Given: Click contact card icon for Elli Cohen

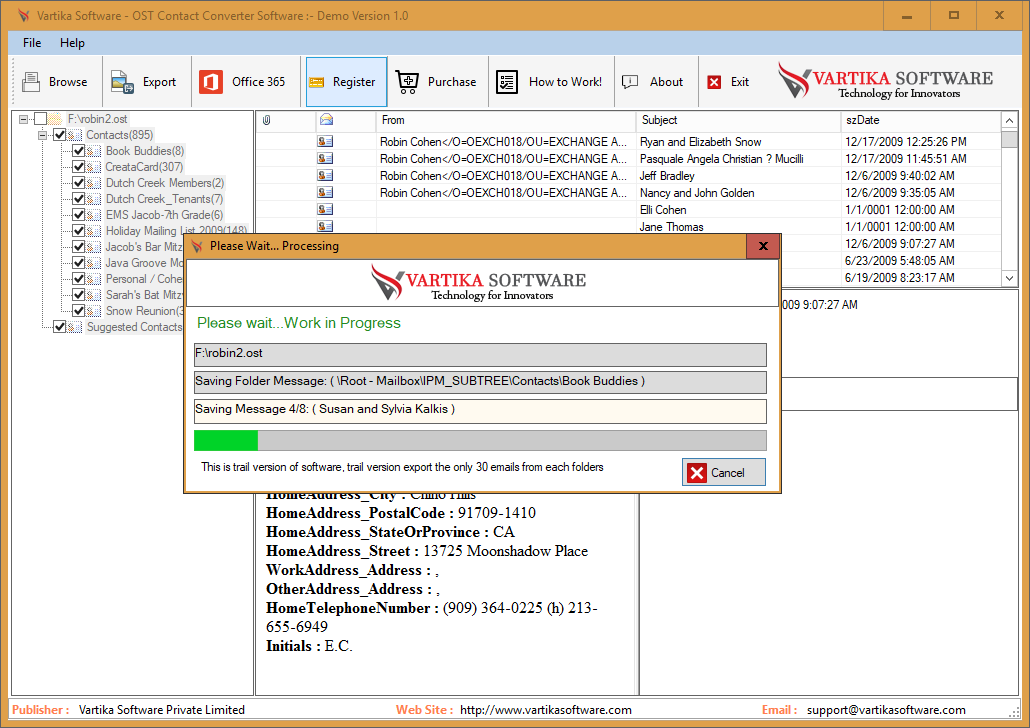Looking at the screenshot, I should pyautogui.click(x=325, y=210).
